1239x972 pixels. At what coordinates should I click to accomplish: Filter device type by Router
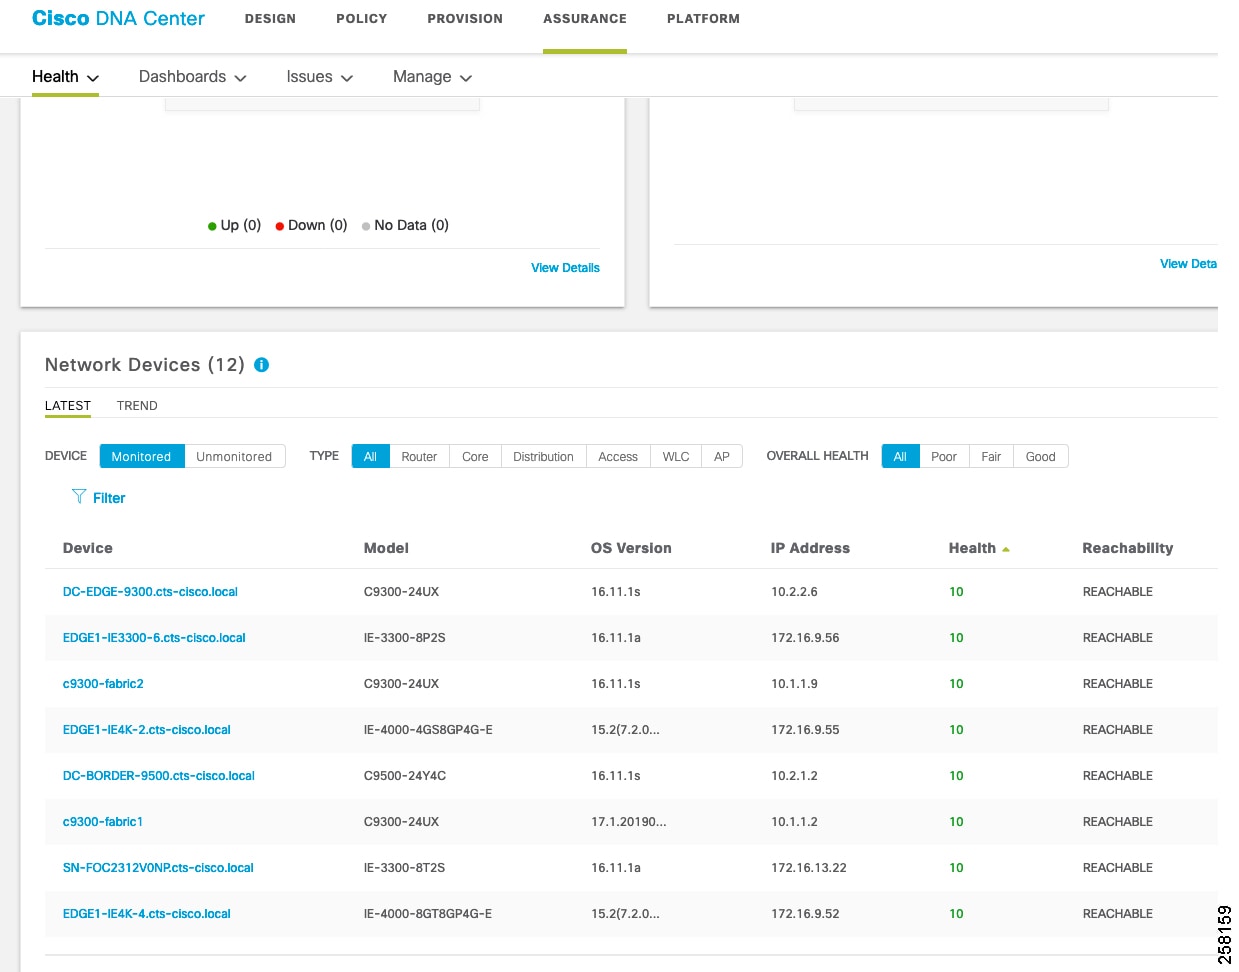click(419, 456)
